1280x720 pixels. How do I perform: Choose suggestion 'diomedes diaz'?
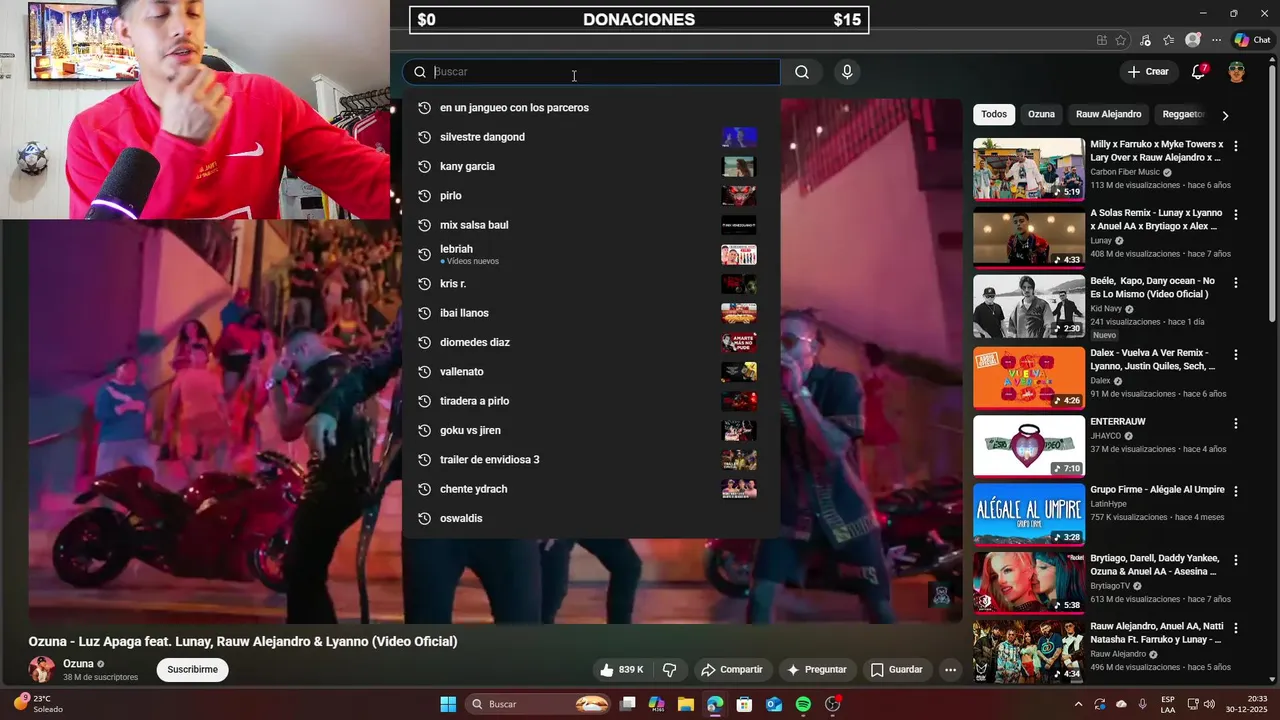point(591,342)
